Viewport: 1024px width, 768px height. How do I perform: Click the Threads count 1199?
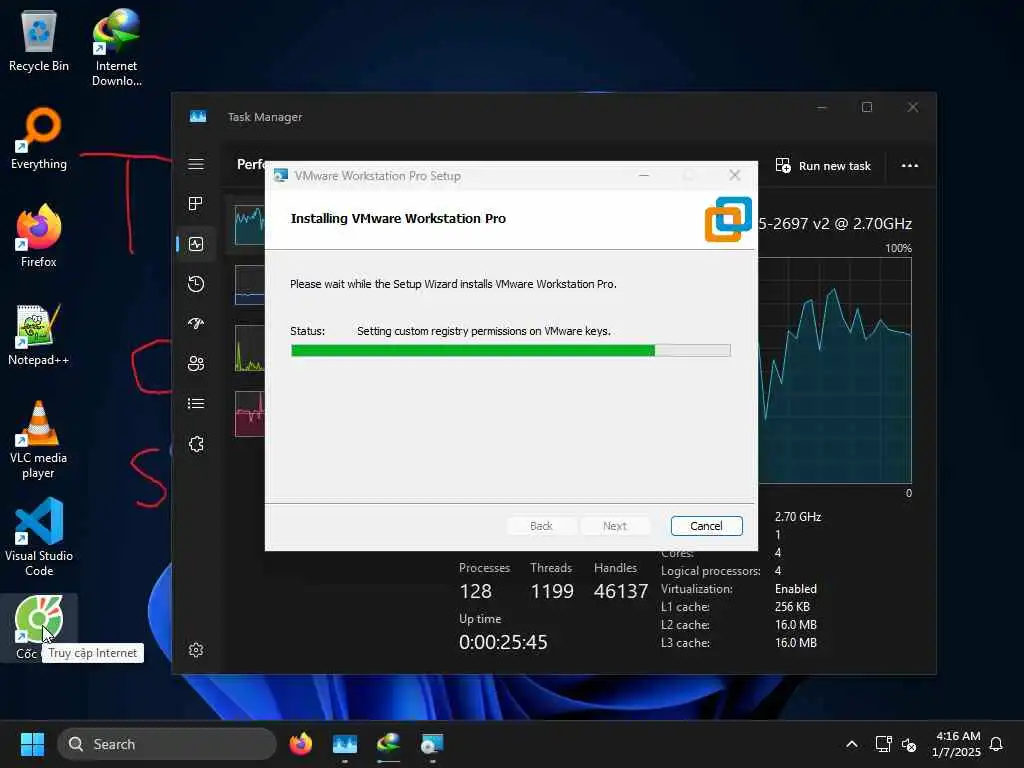click(552, 592)
